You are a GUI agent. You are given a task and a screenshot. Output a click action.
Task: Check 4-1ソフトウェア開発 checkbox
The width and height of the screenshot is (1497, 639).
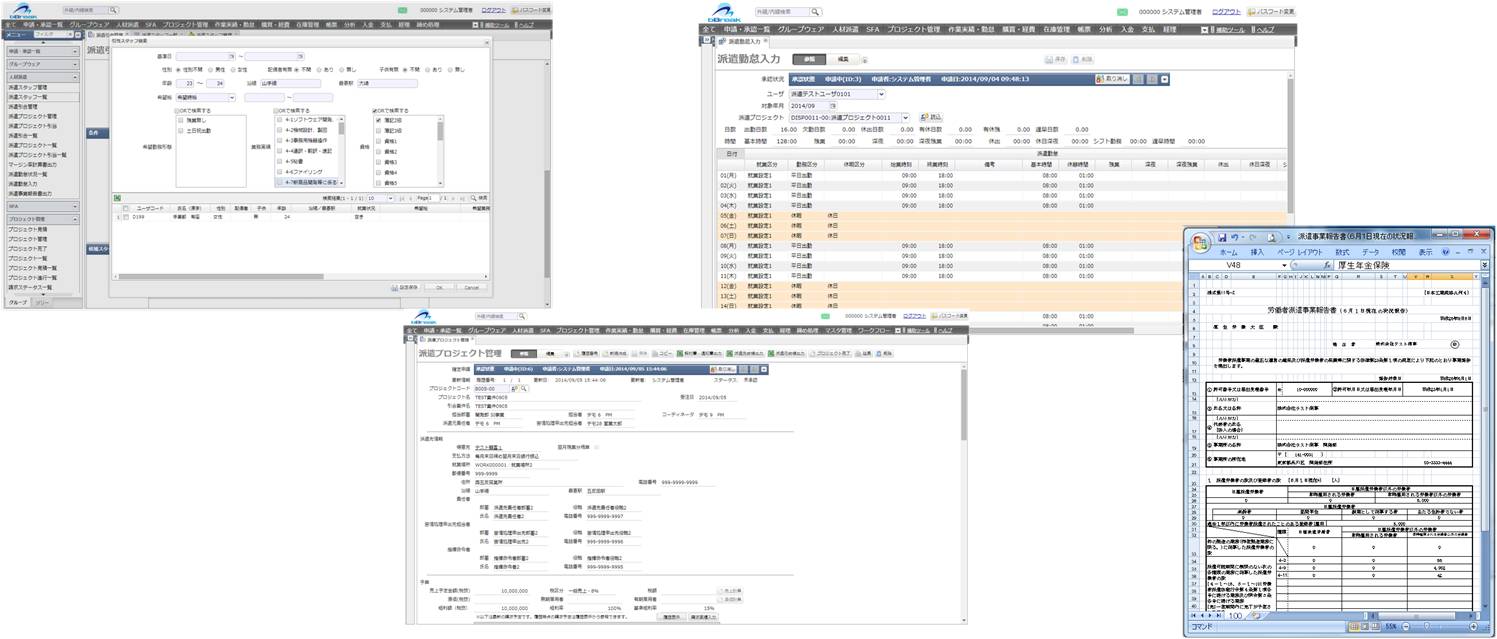[x=279, y=120]
